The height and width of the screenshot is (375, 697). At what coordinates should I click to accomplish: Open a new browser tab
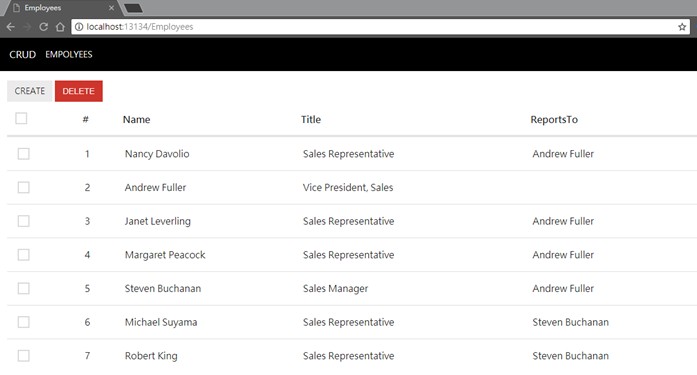click(133, 8)
